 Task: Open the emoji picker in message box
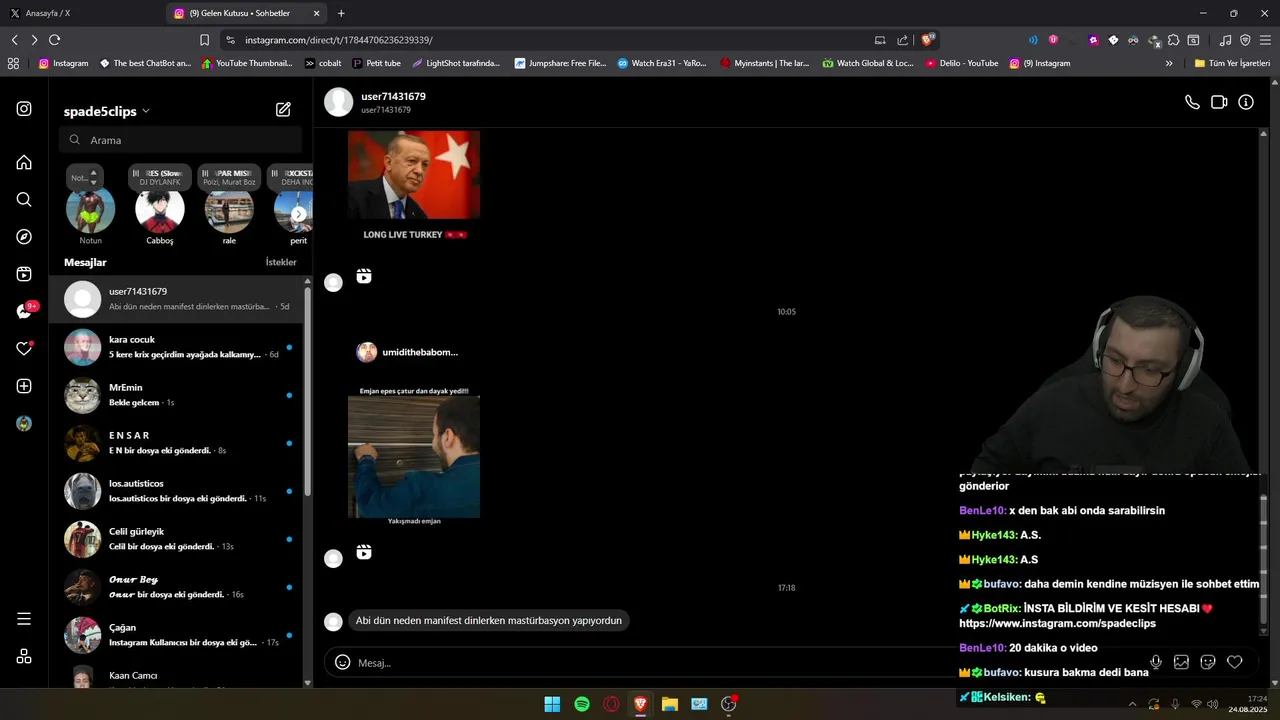pos(342,662)
